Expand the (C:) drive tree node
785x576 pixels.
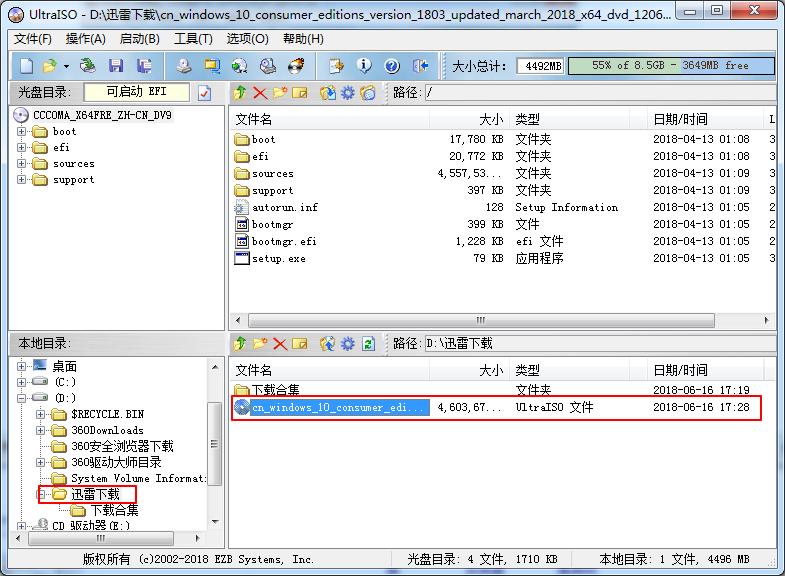(x=22, y=382)
